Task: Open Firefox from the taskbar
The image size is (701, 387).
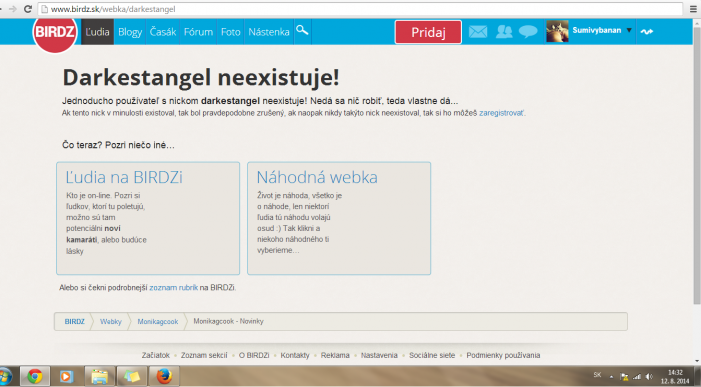Action: (164, 376)
